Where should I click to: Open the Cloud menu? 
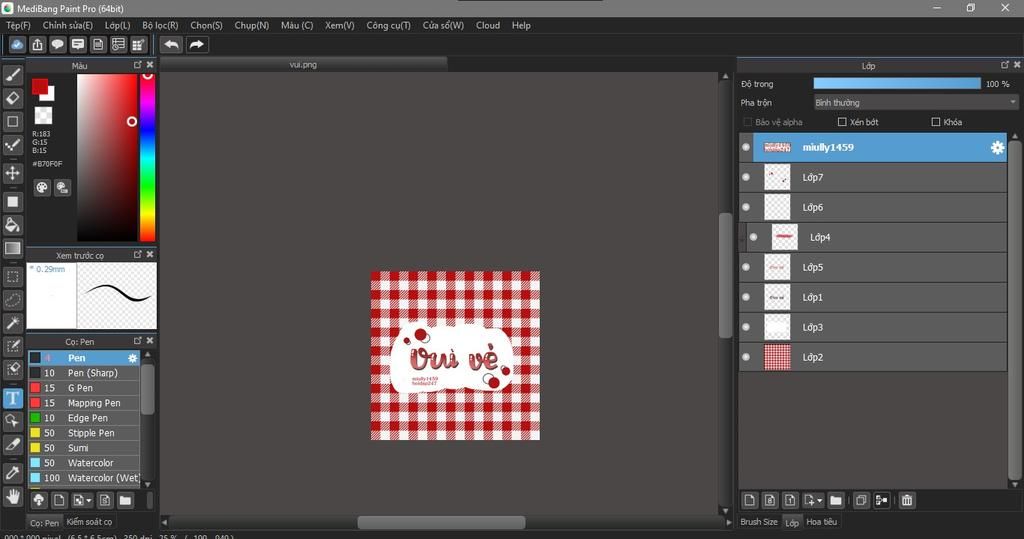coord(488,25)
